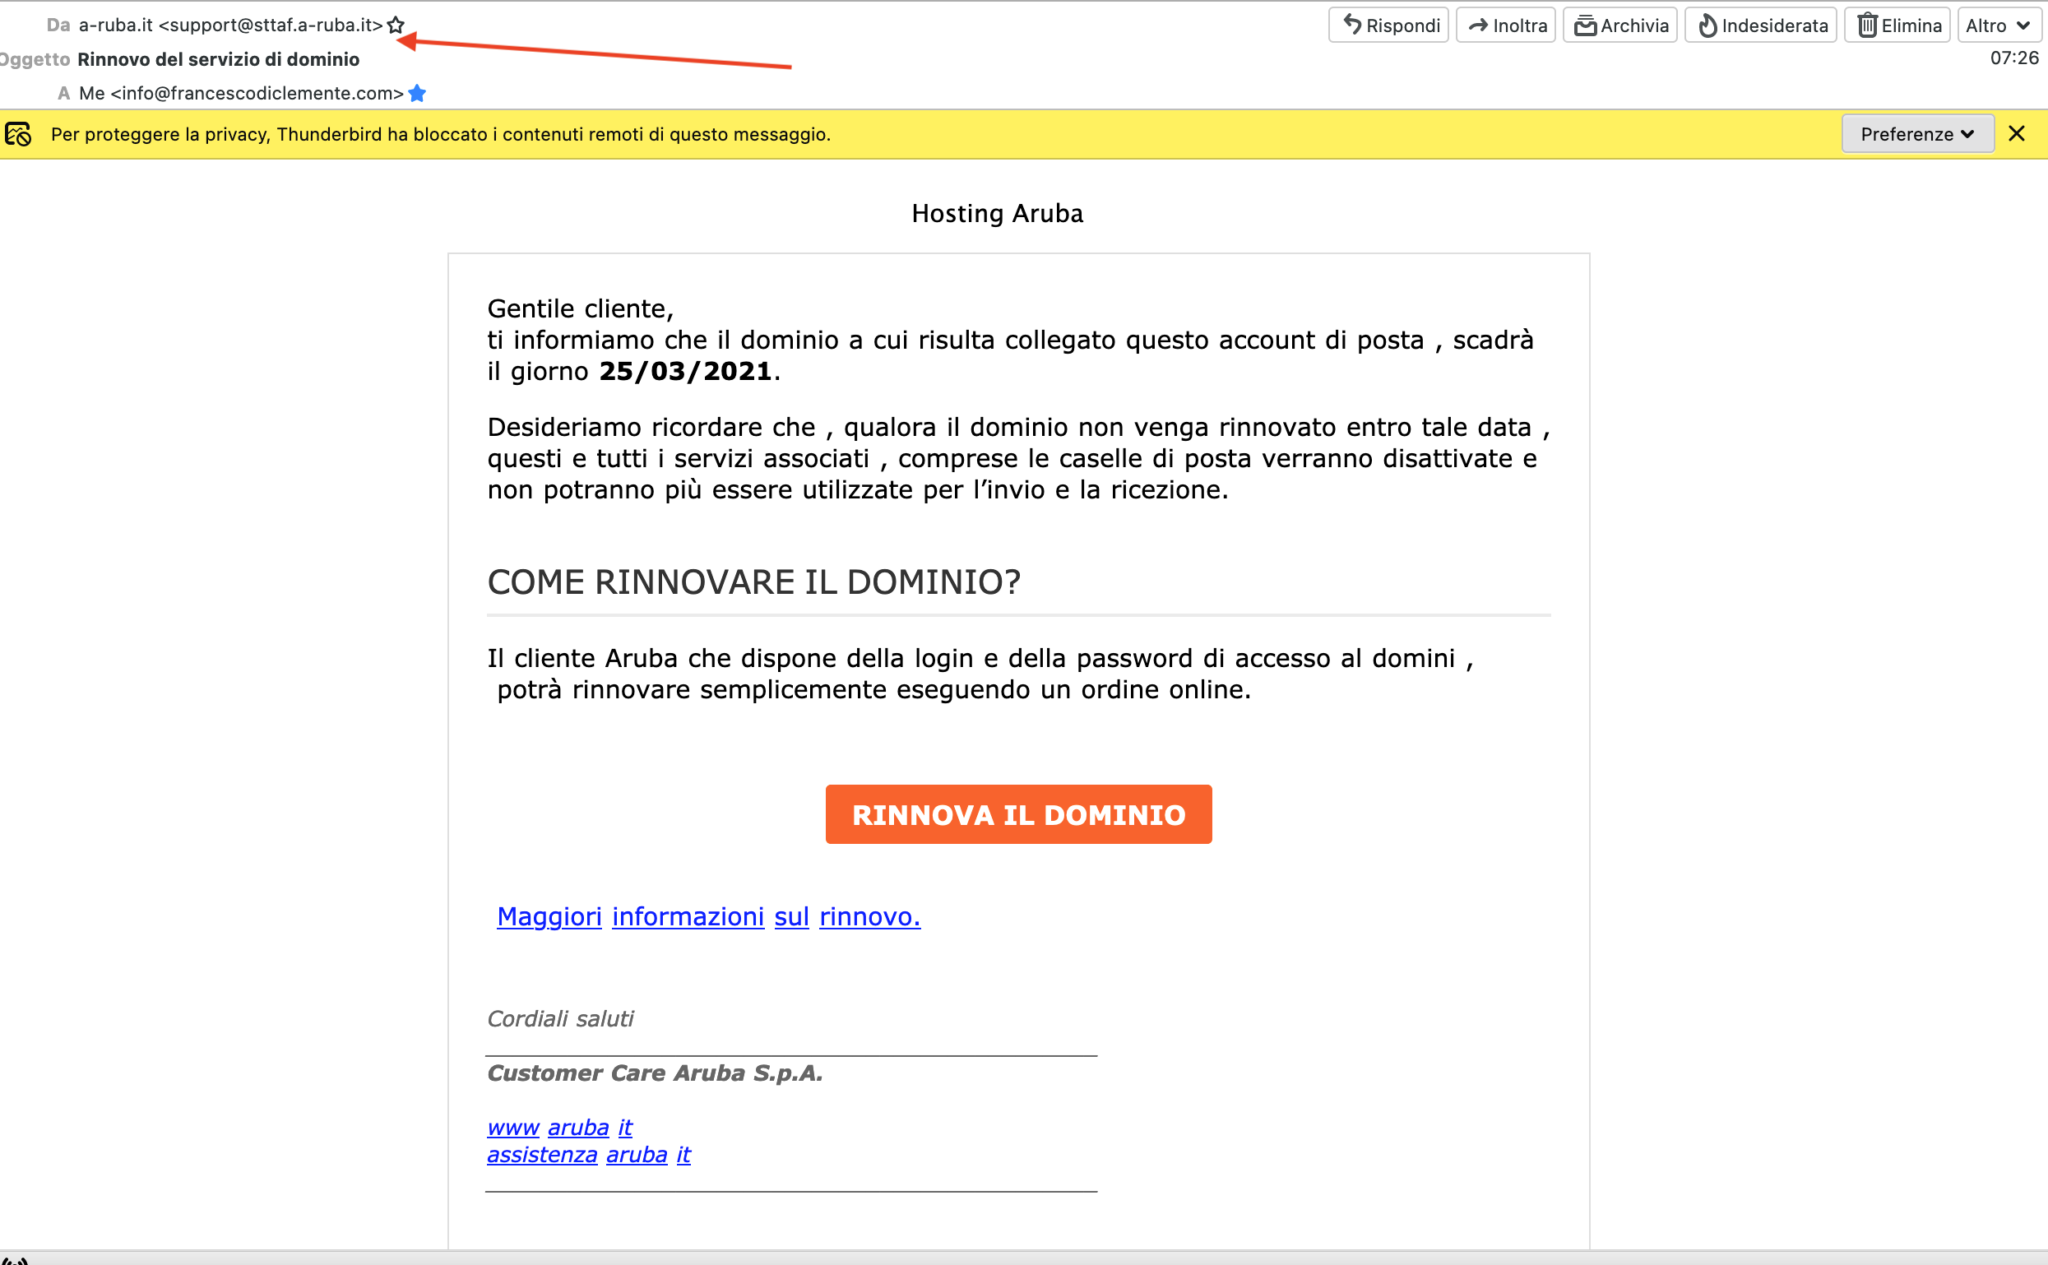Click the 'Cordiali saluti' text
Image resolution: width=2048 pixels, height=1265 pixels.
560,1018
